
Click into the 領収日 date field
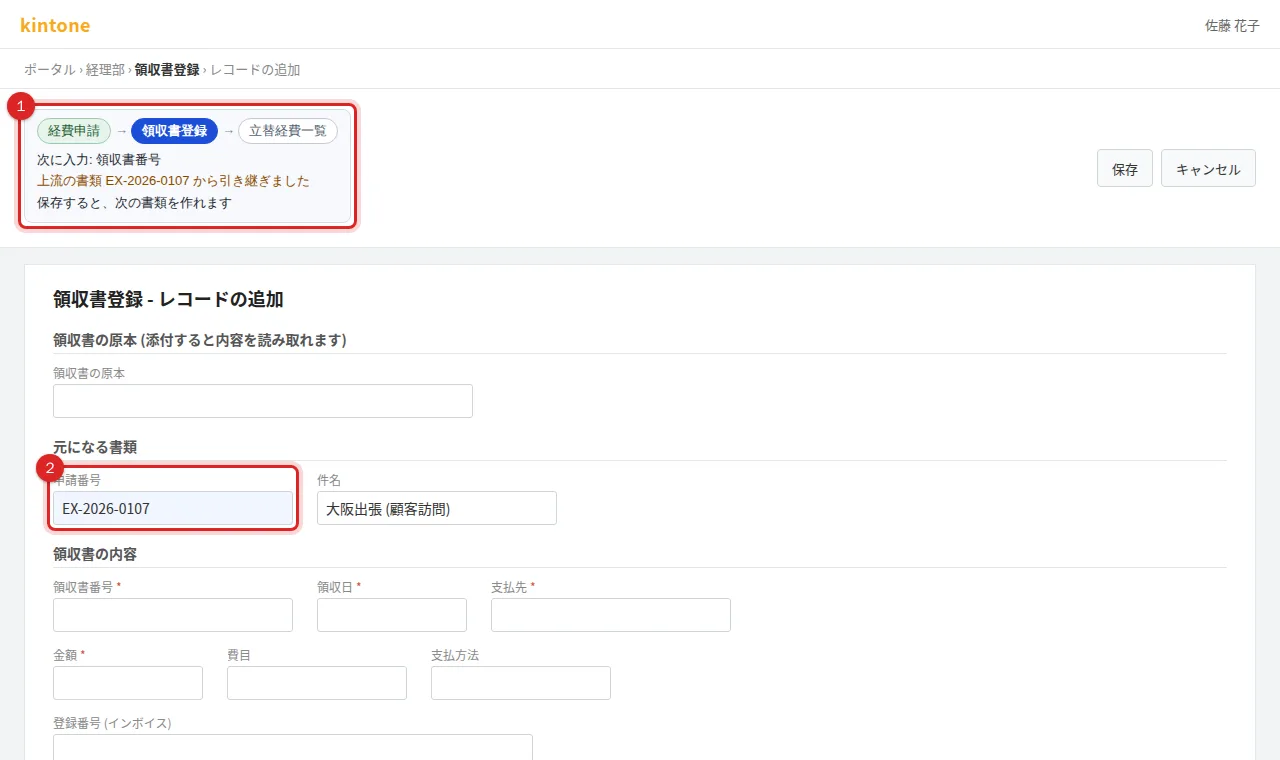click(x=392, y=615)
